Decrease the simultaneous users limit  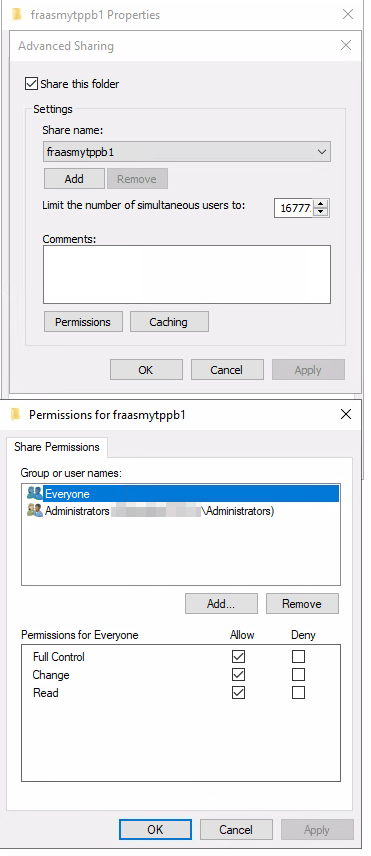point(321,212)
